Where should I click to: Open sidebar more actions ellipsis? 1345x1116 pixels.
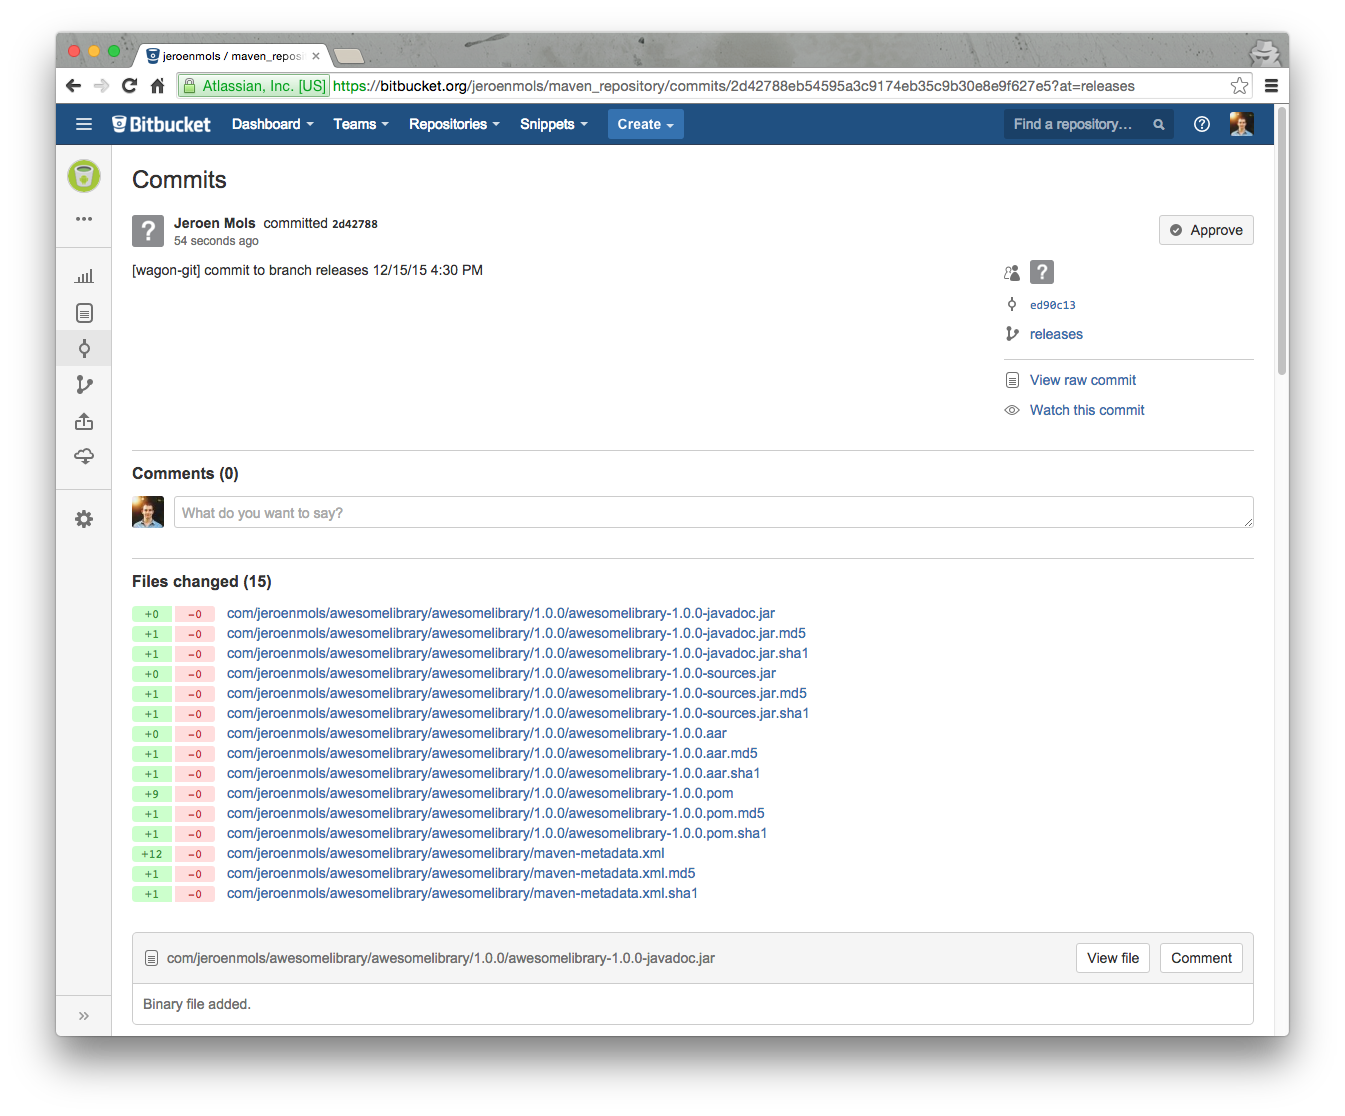tap(84, 218)
